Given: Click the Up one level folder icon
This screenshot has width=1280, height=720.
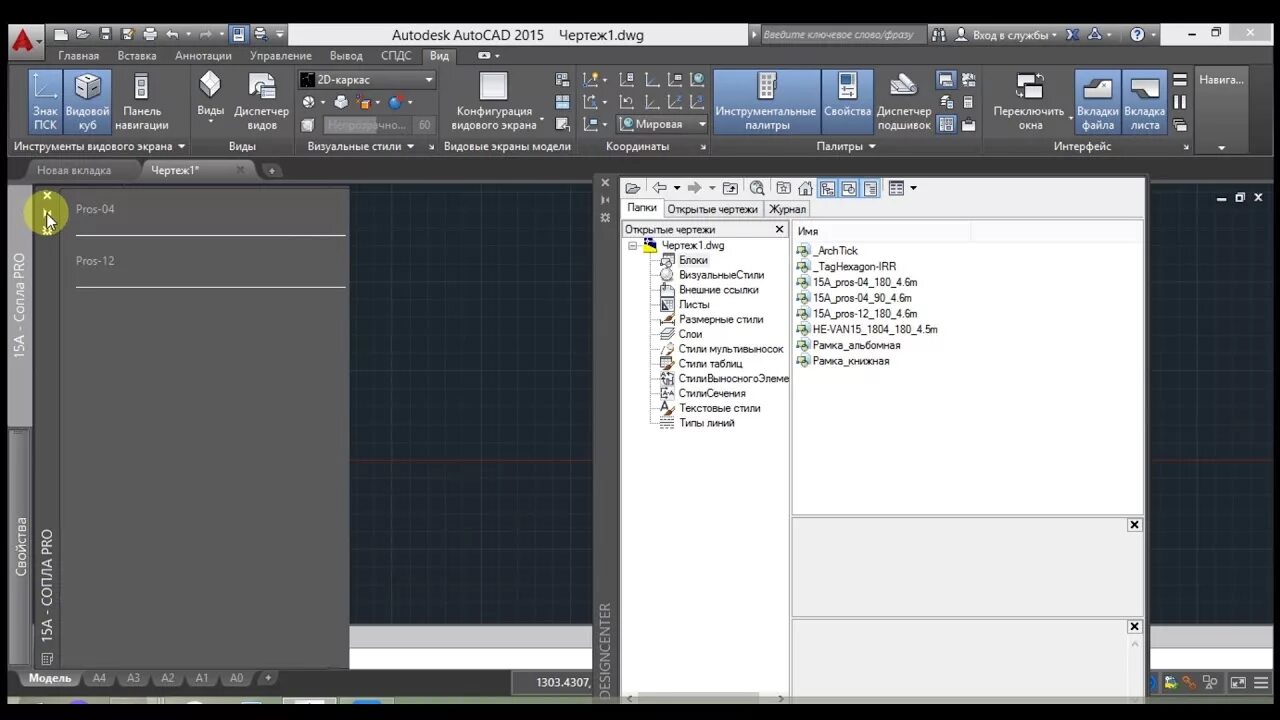Looking at the screenshot, I should (x=730, y=188).
